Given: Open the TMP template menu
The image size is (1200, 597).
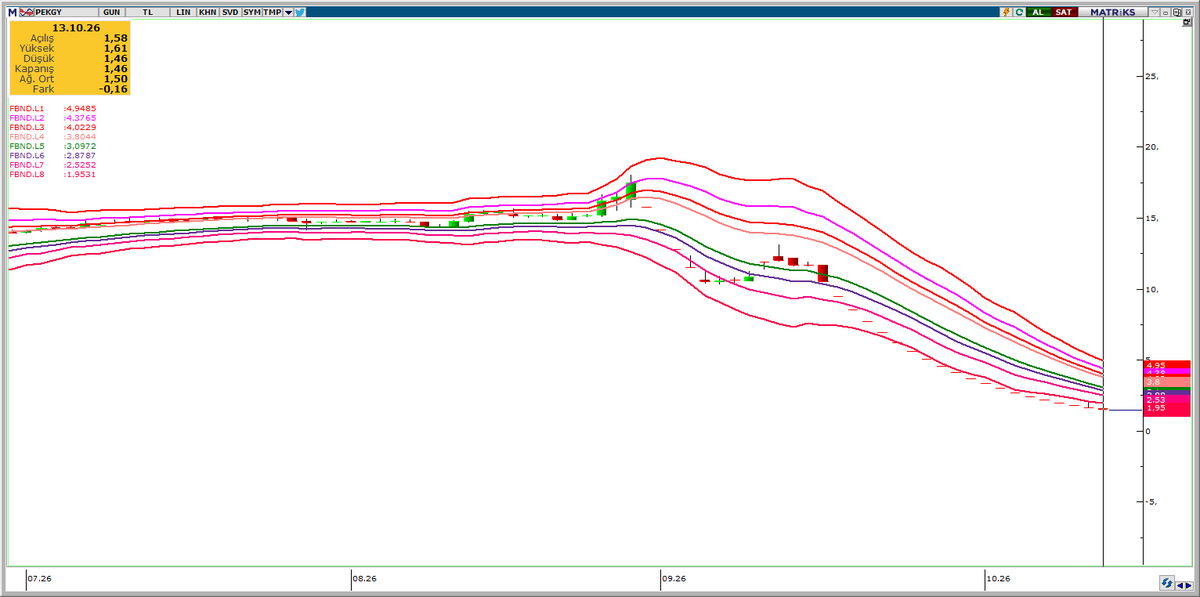Looking at the screenshot, I should (272, 12).
